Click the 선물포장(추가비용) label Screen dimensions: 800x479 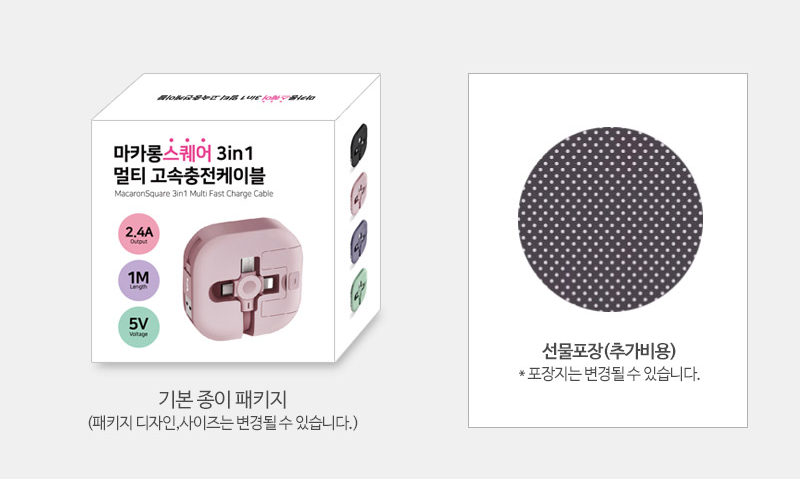point(609,351)
